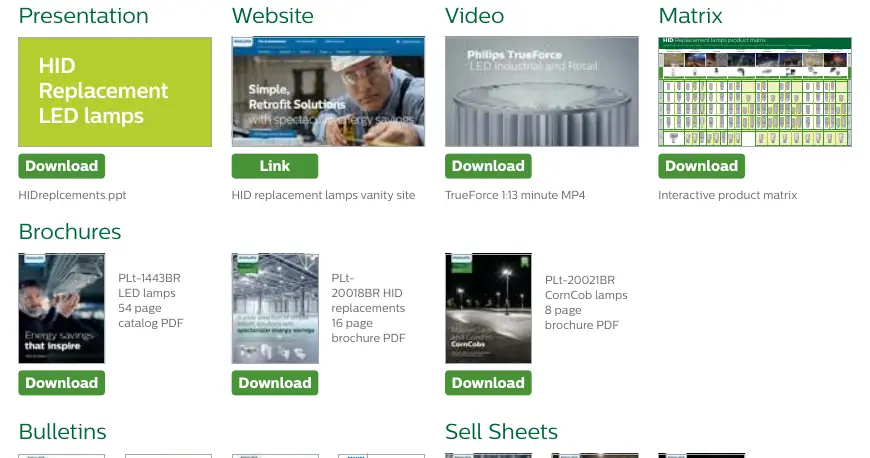The height and width of the screenshot is (458, 870).
Task: Select the Interactive product matrix caption
Action: [x=727, y=195]
